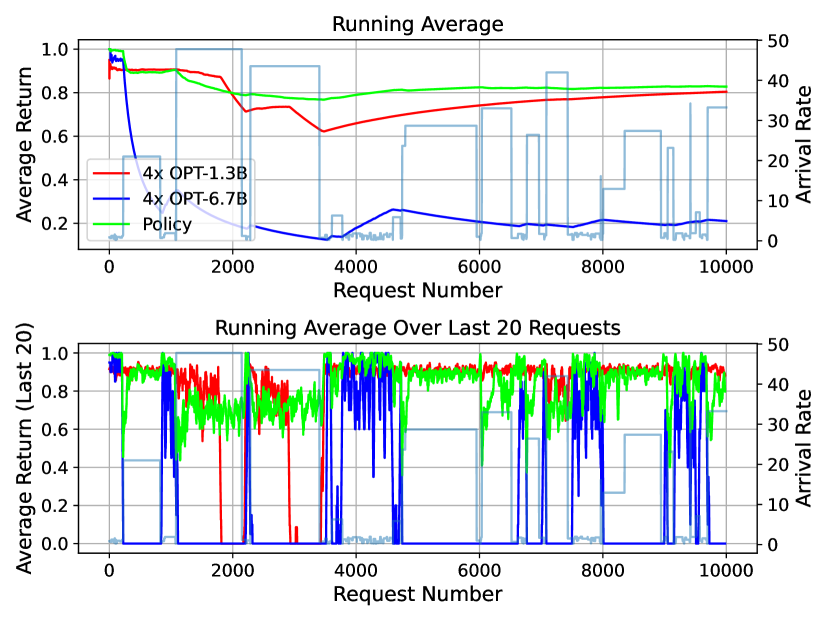
Task: Click "Request Number" label under the Running Average chart
Action: click(x=418, y=291)
